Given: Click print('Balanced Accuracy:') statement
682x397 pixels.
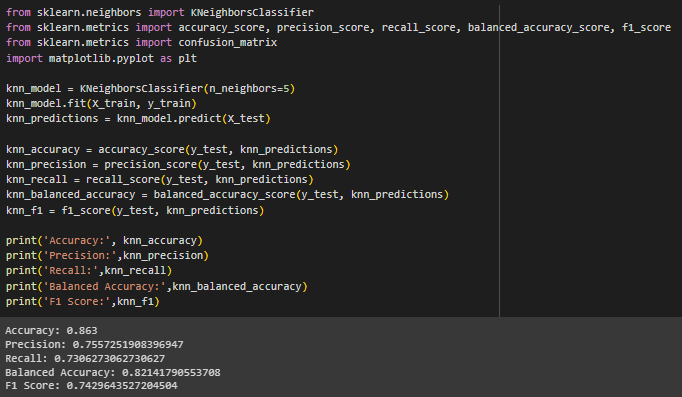Looking at the screenshot, I should tap(157, 287).
